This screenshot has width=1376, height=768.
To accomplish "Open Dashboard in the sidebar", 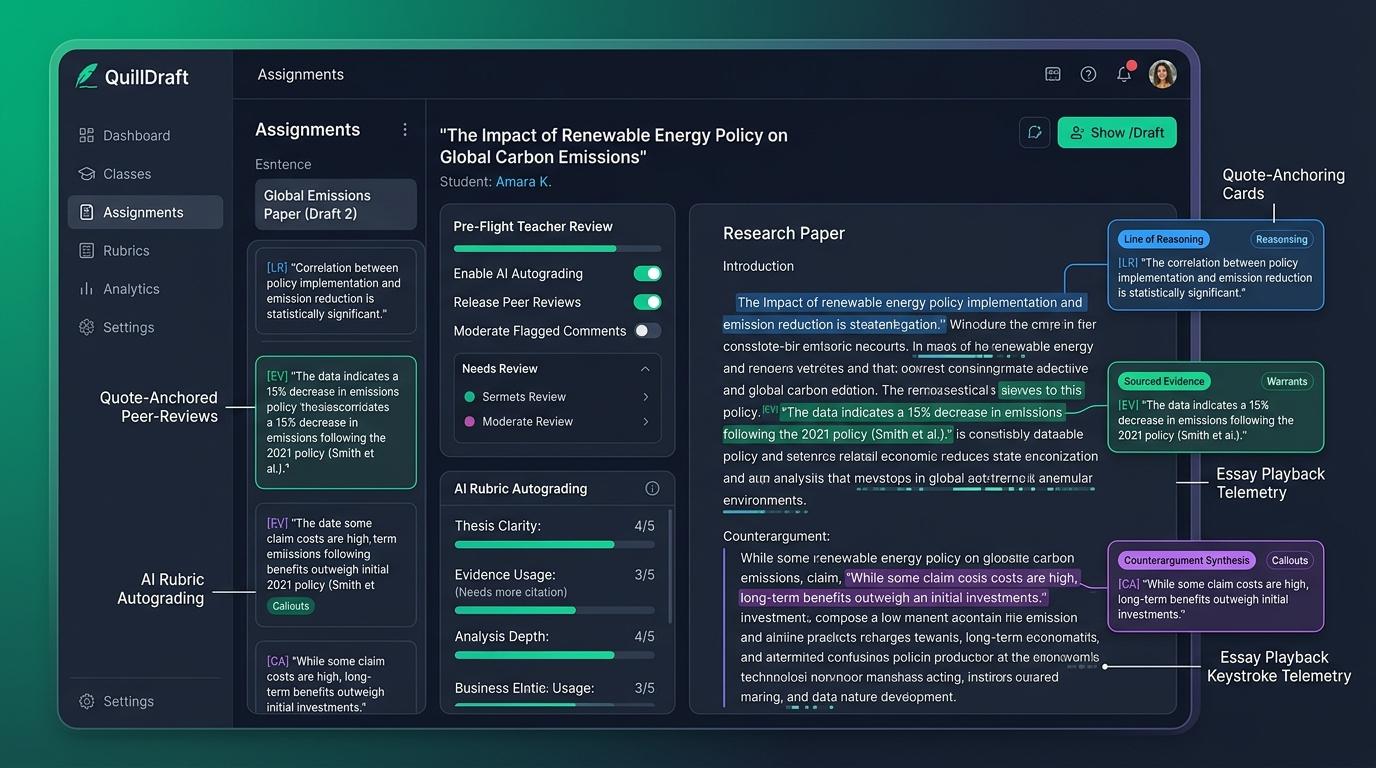I will click(x=124, y=135).
